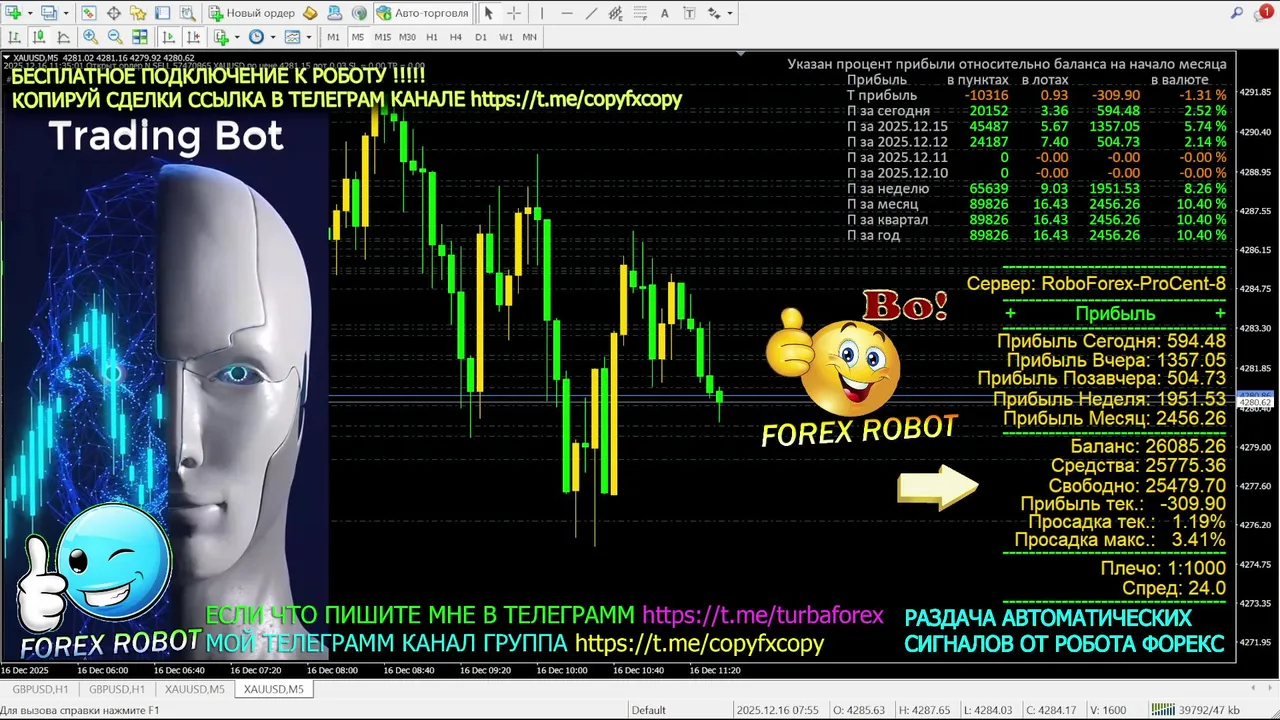Switch timeframe to M1
1280x720 pixels.
click(x=333, y=37)
